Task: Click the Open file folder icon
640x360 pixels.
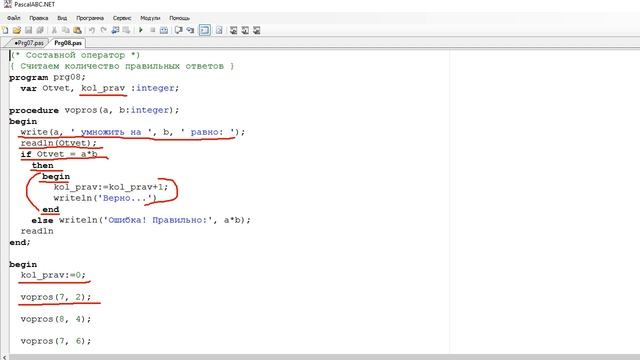Action: point(17,30)
